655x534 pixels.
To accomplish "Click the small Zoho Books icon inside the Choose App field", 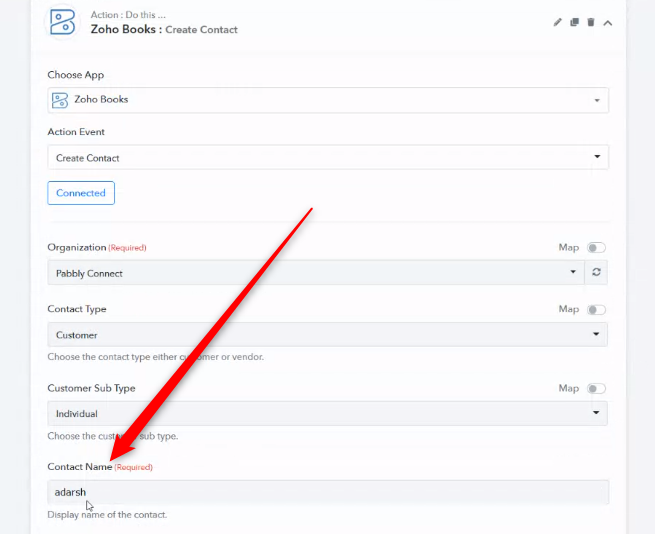I will (60, 100).
